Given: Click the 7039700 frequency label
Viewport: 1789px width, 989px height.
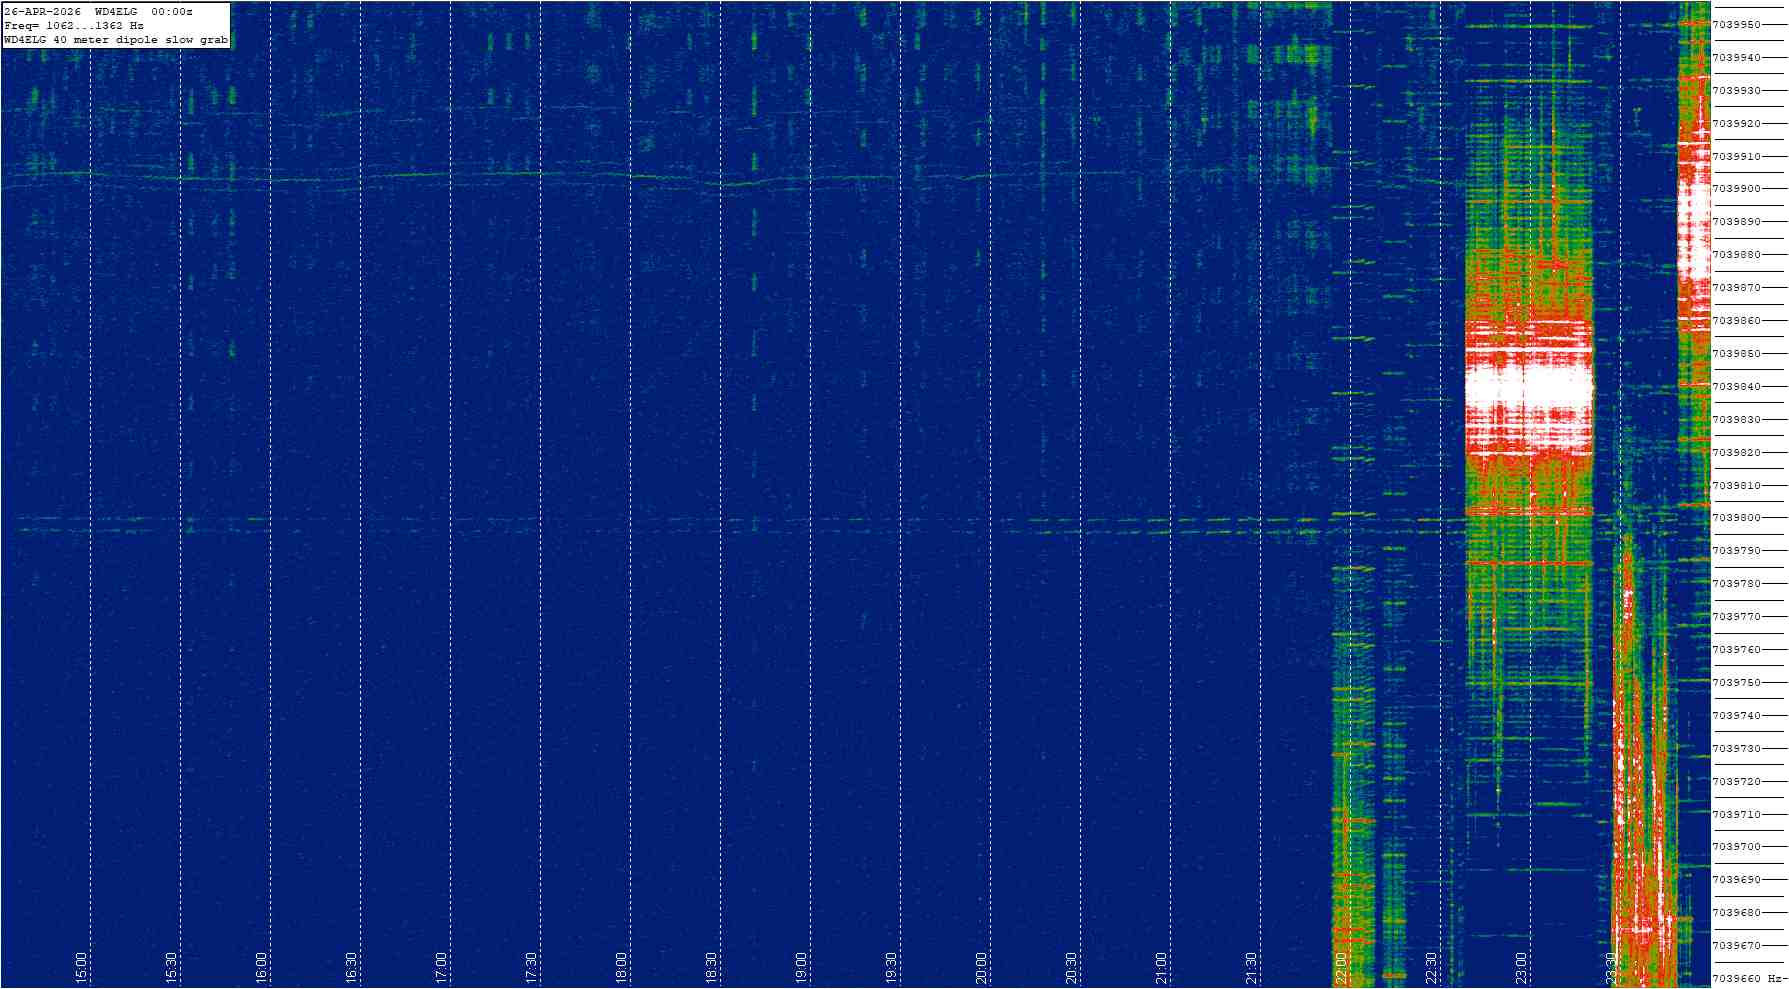Looking at the screenshot, I should coord(1737,847).
